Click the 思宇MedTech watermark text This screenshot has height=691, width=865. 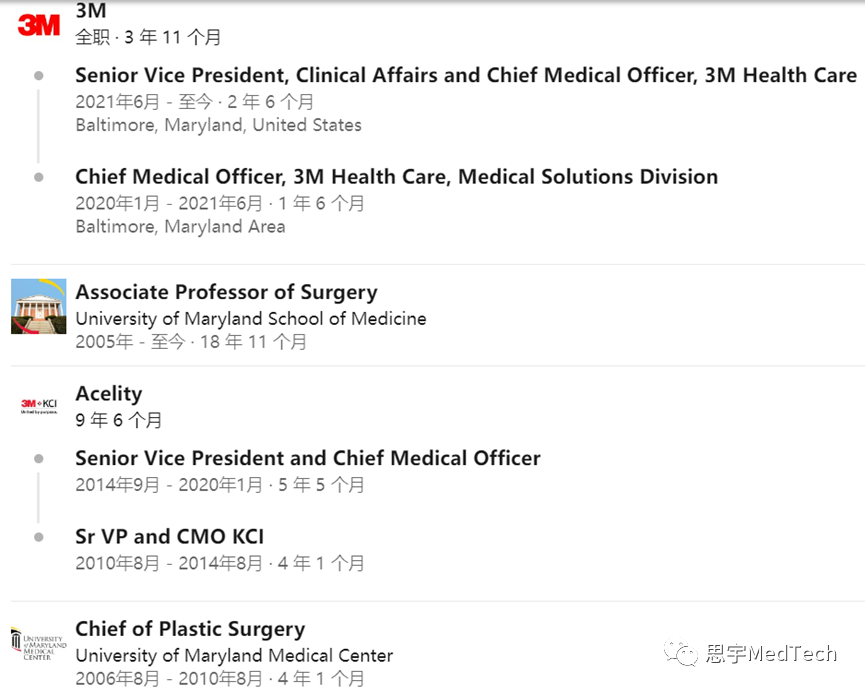[x=771, y=653]
